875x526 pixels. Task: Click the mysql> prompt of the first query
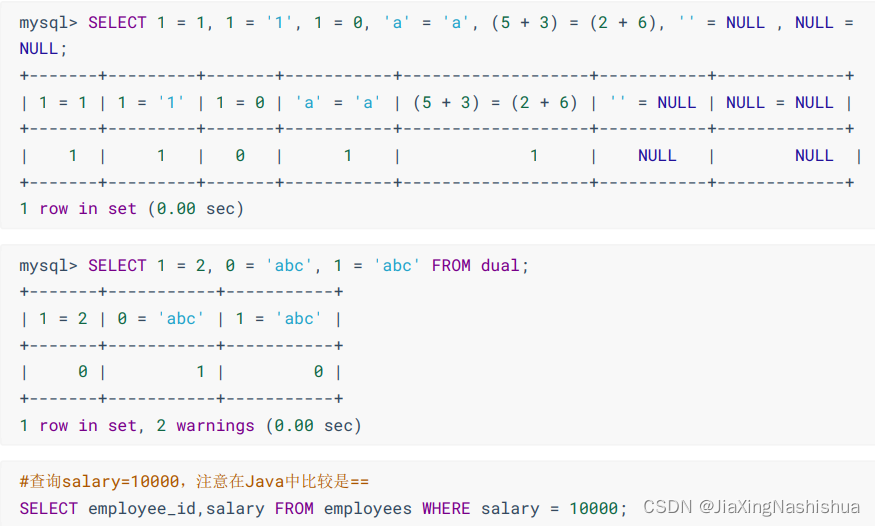[49, 23]
